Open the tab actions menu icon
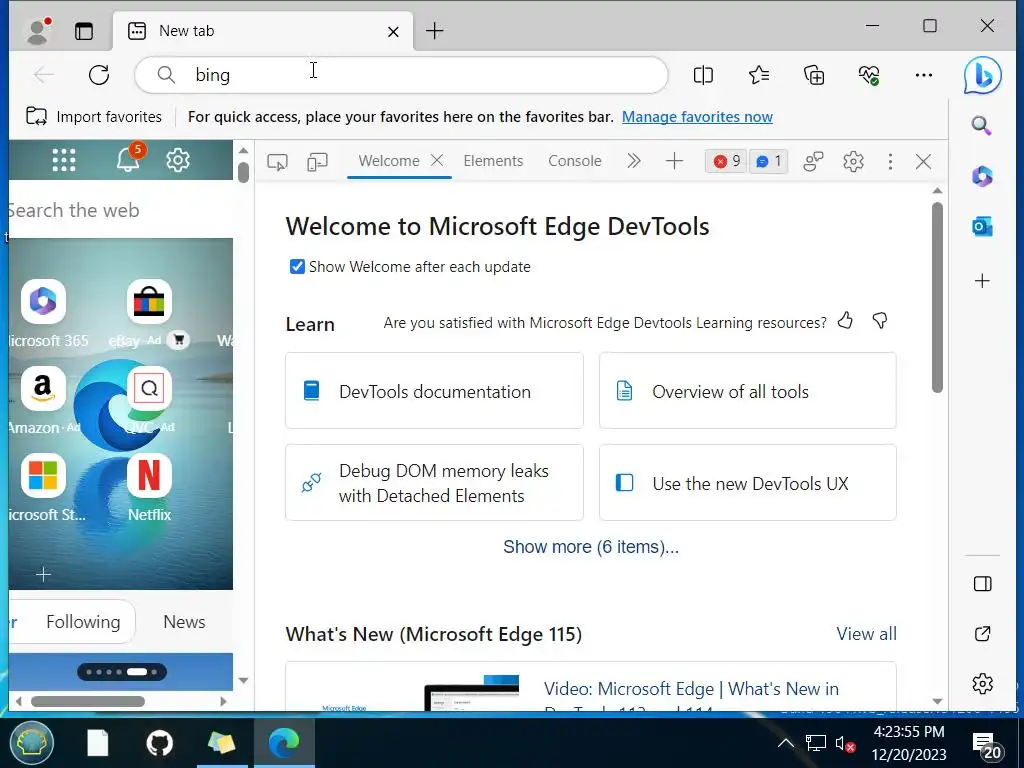Viewport: 1024px width, 768px height. tap(84, 31)
